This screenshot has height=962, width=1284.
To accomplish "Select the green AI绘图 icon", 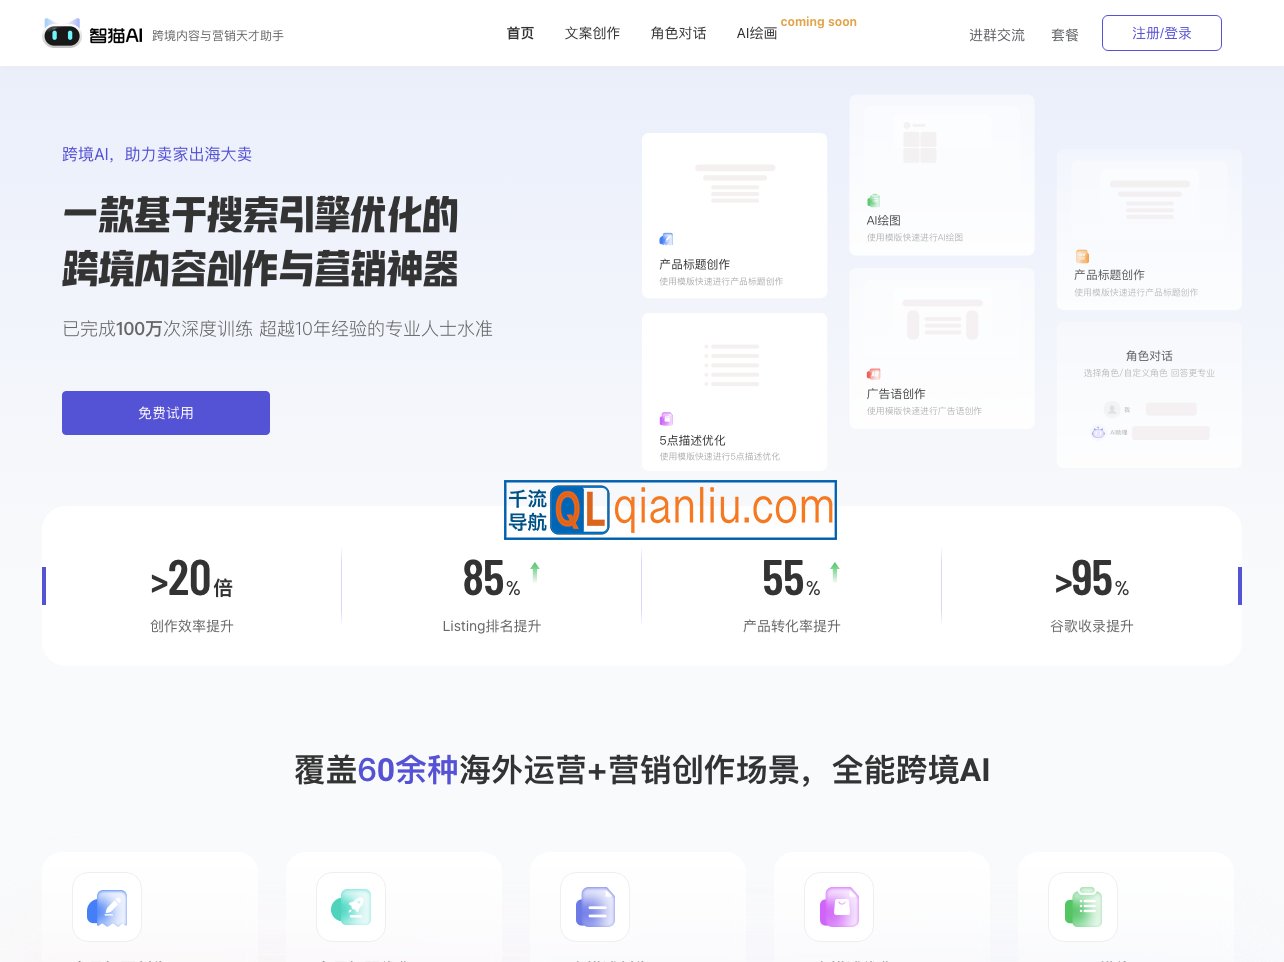I will [x=873, y=200].
